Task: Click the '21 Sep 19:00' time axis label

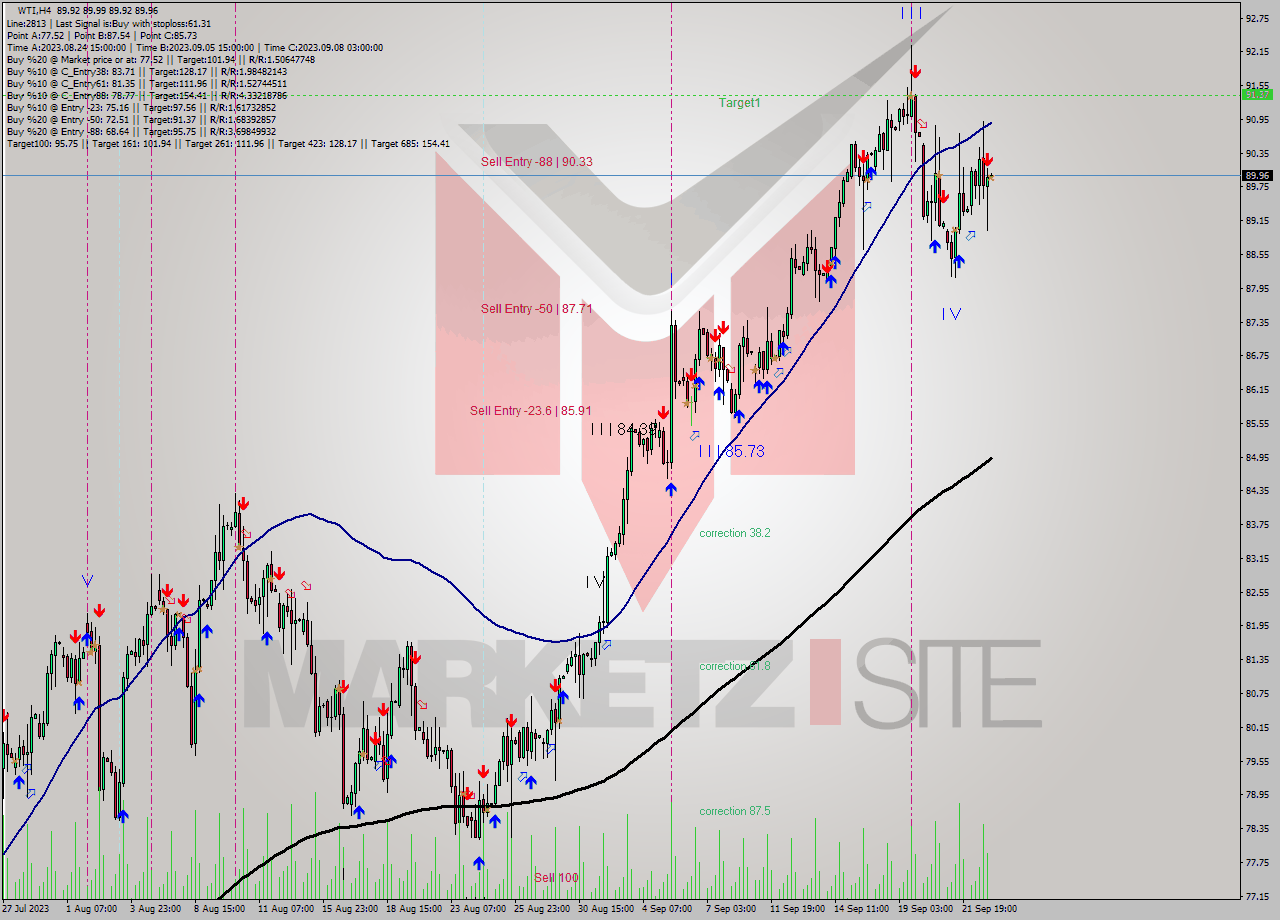Action: pyautogui.click(x=990, y=909)
